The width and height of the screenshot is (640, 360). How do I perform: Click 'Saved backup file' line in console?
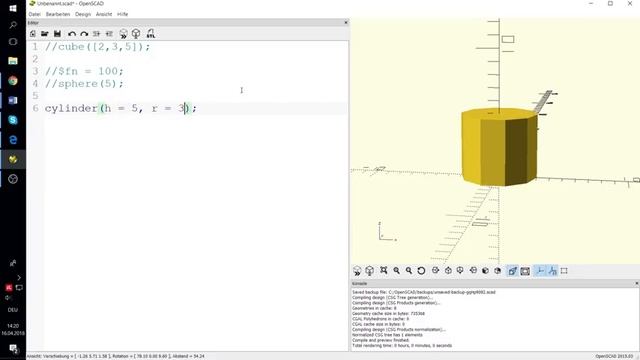(424, 292)
